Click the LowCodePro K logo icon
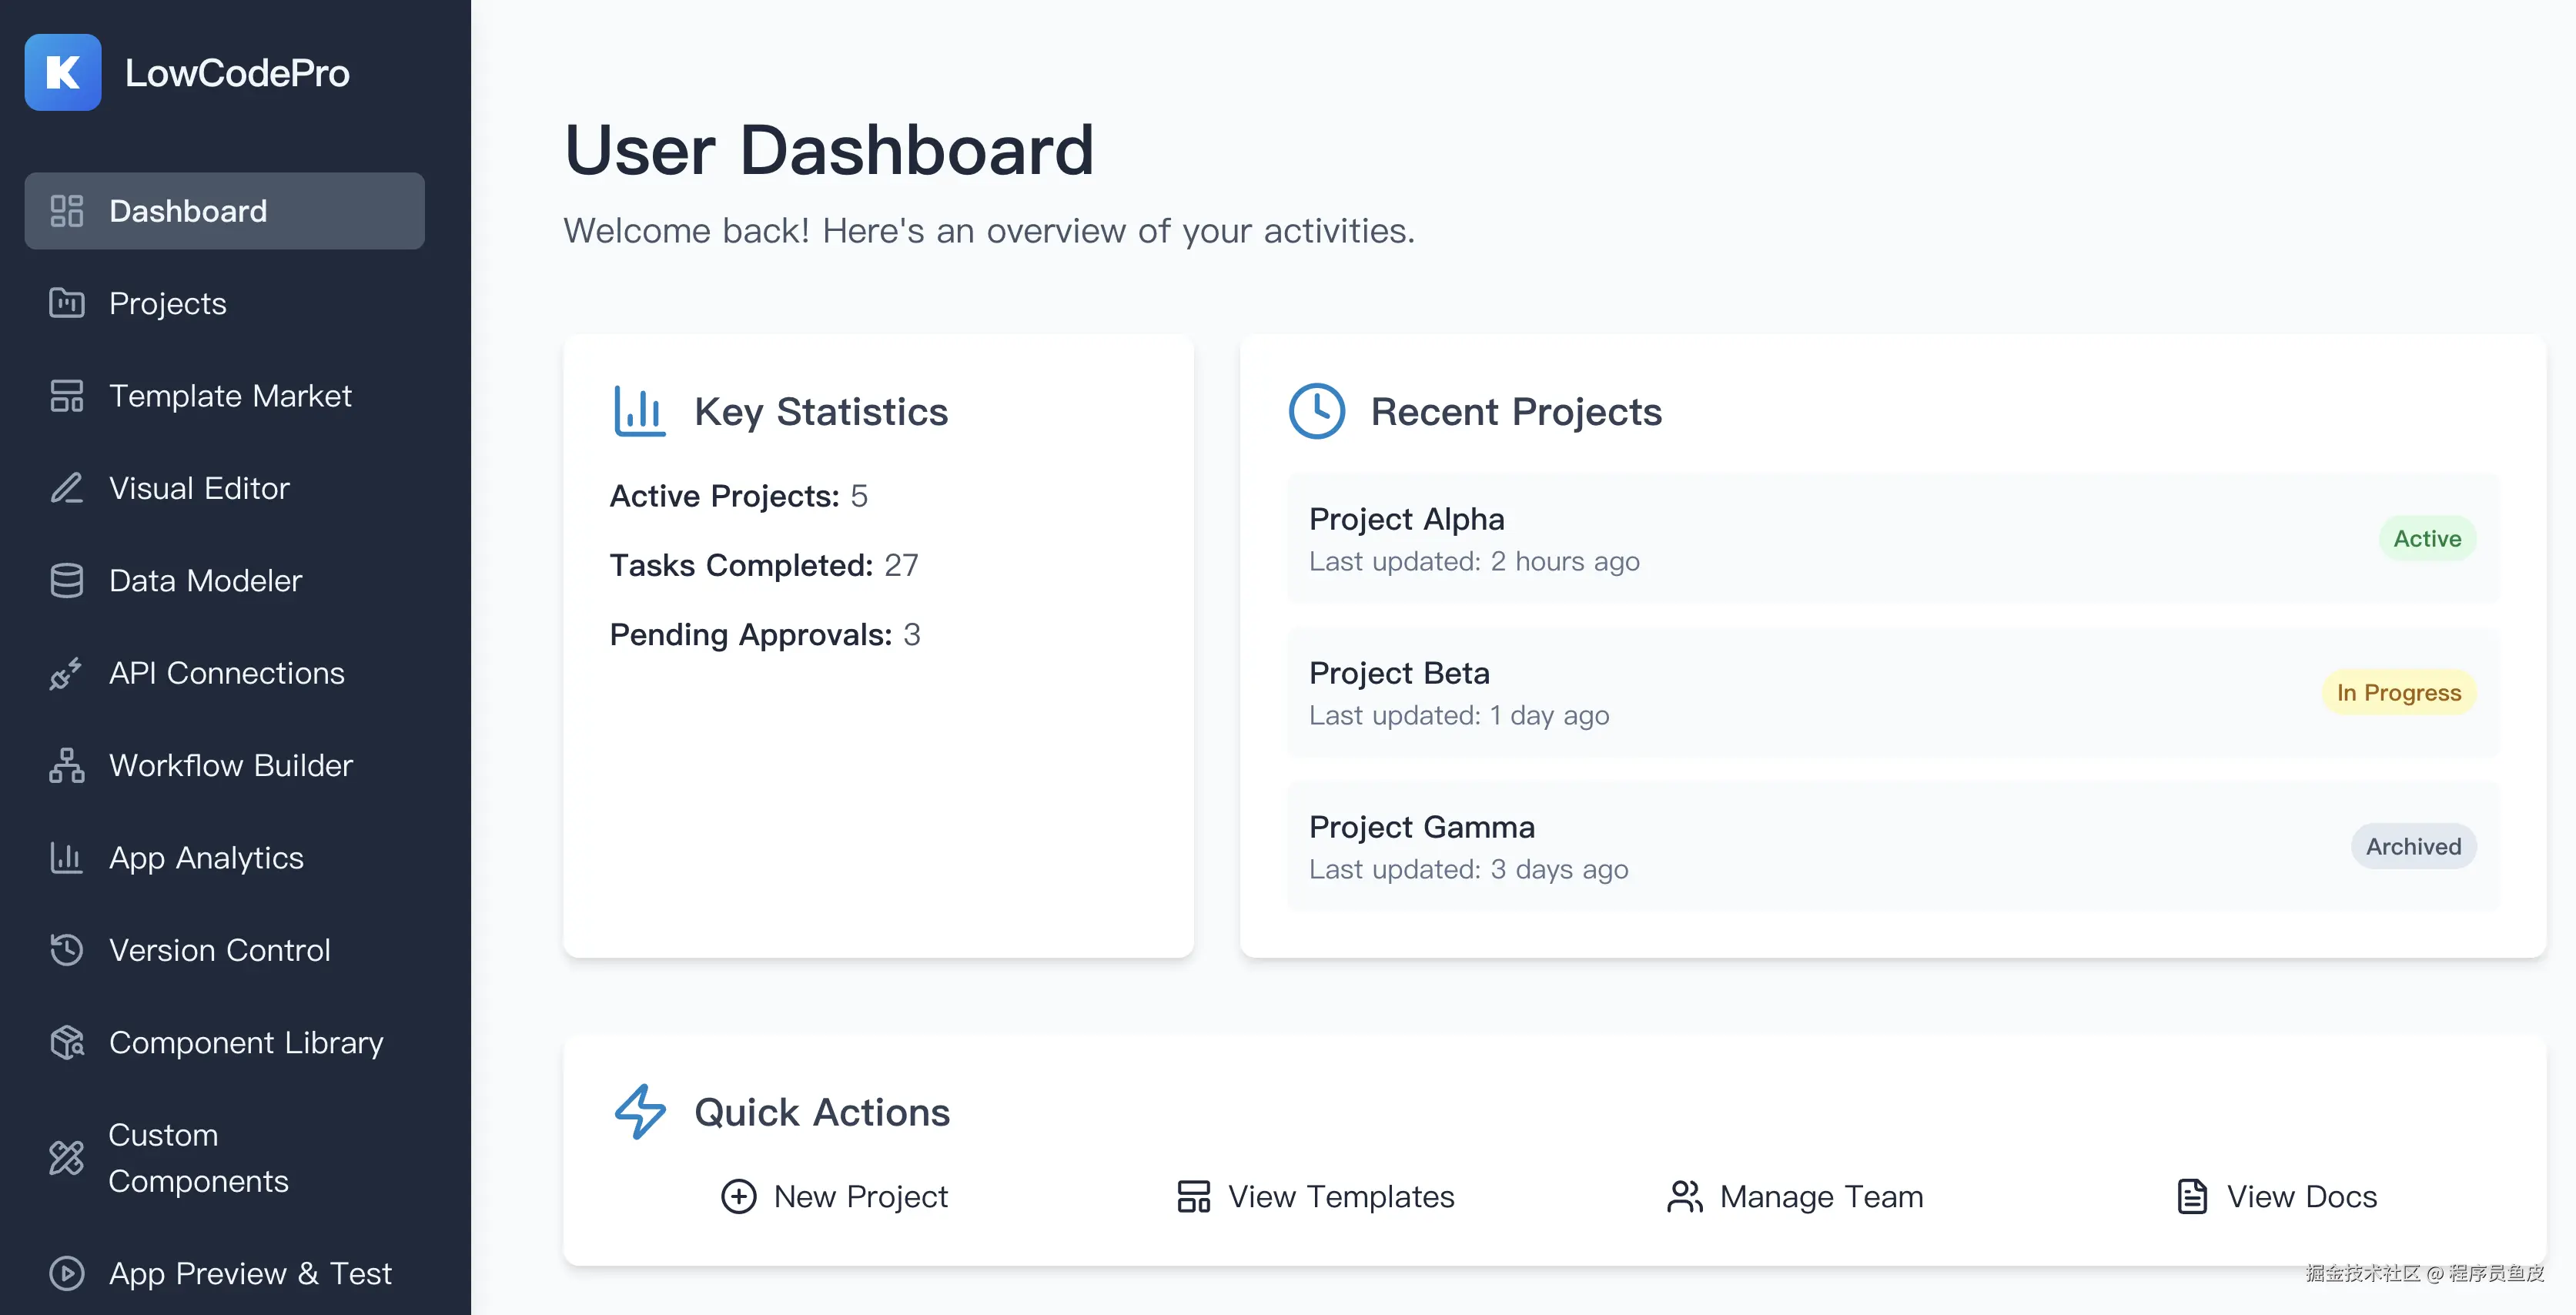Viewport: 2576px width, 1315px height. point(62,72)
